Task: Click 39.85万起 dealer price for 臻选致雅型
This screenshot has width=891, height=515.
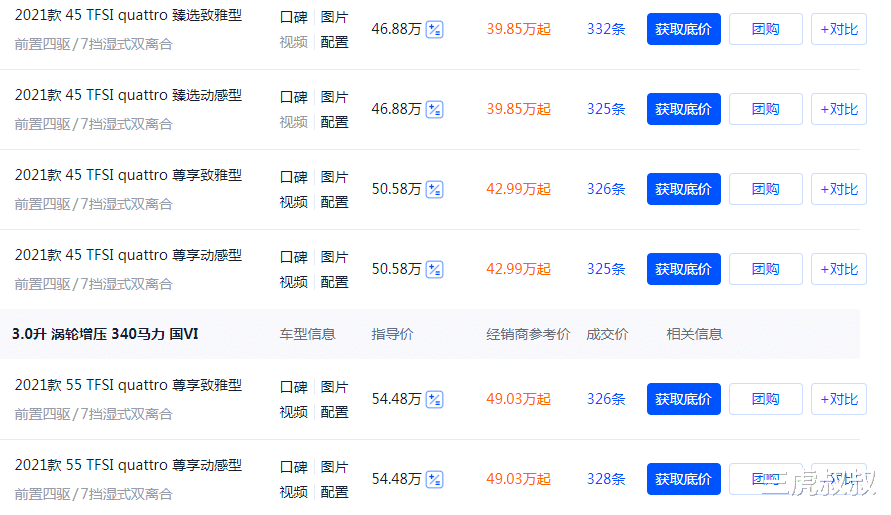Action: click(519, 29)
